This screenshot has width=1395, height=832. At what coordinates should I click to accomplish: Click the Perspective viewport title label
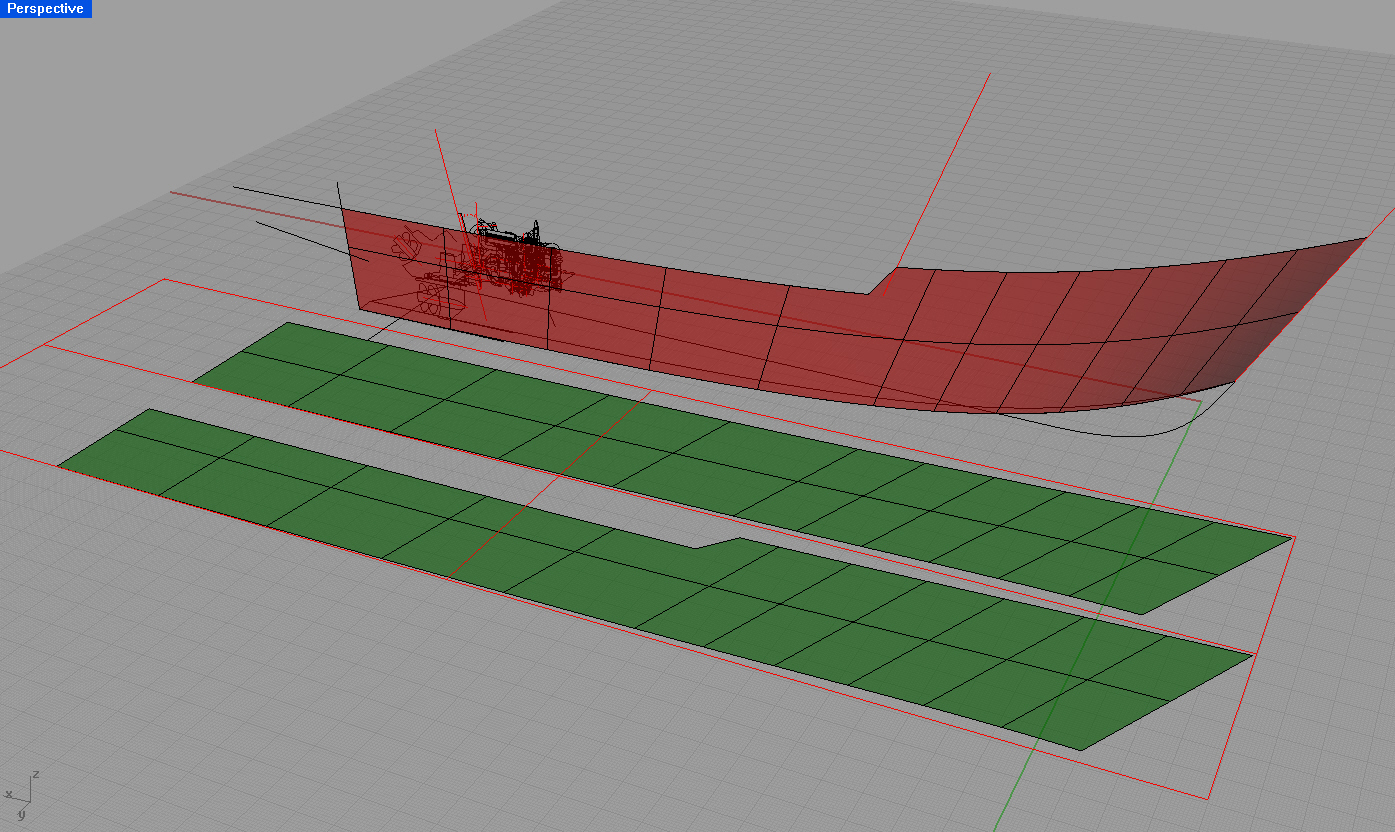click(45, 9)
